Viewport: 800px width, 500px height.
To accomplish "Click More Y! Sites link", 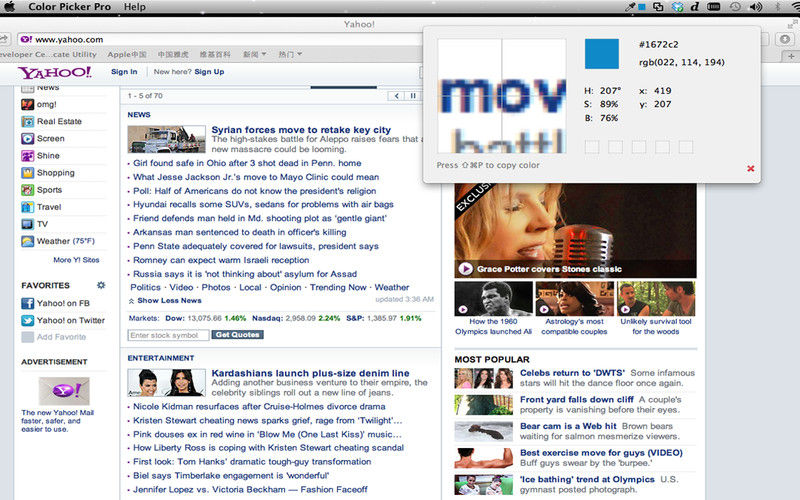I will click(x=77, y=260).
